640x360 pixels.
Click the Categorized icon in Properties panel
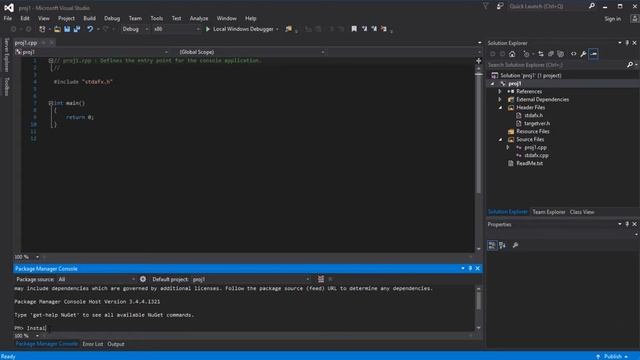click(x=492, y=245)
